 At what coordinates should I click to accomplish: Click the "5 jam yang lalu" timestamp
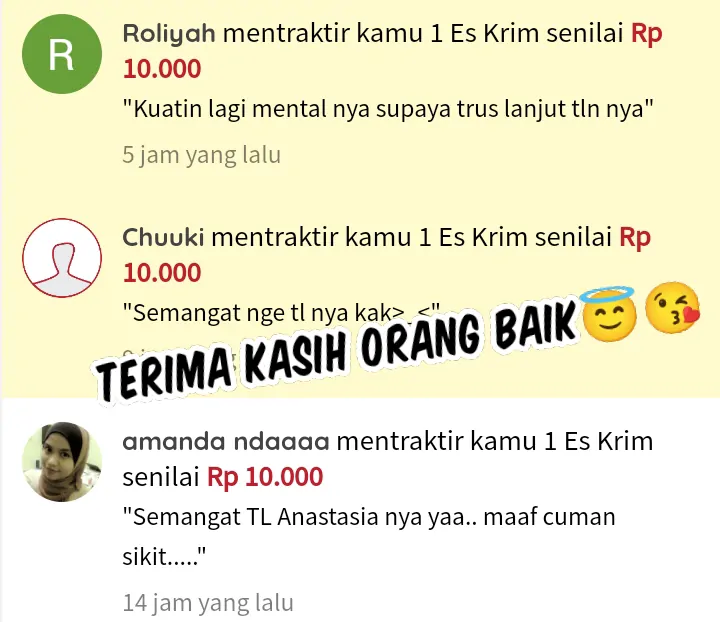click(202, 155)
